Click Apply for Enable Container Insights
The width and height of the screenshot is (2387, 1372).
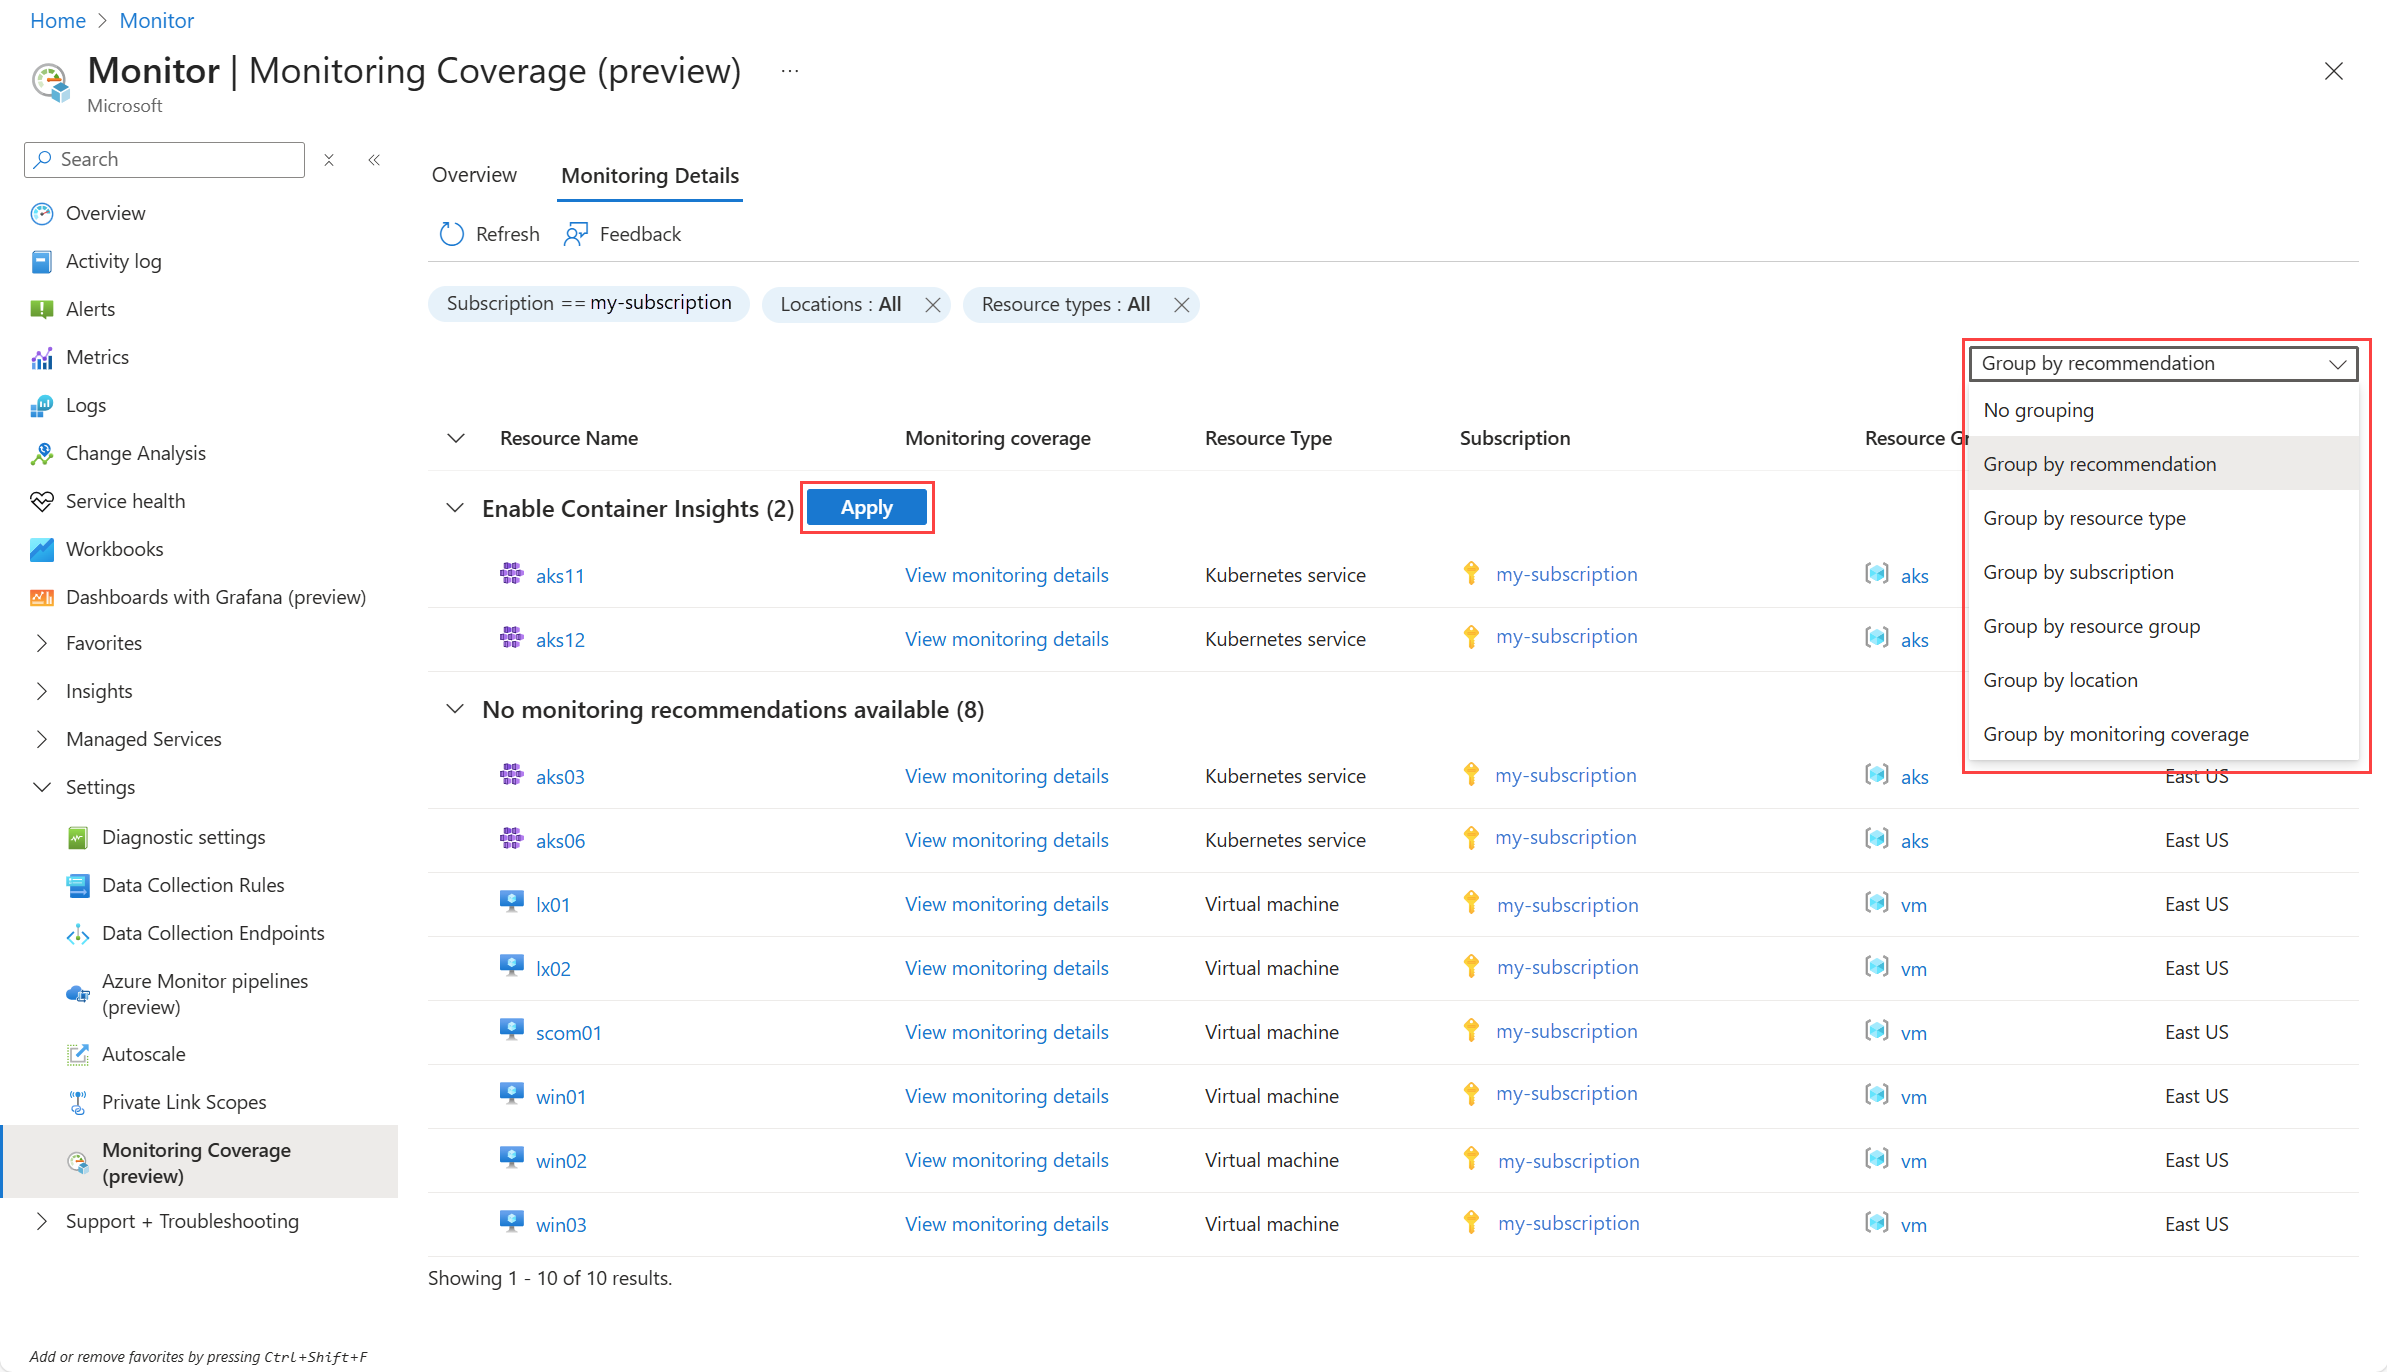[866, 508]
